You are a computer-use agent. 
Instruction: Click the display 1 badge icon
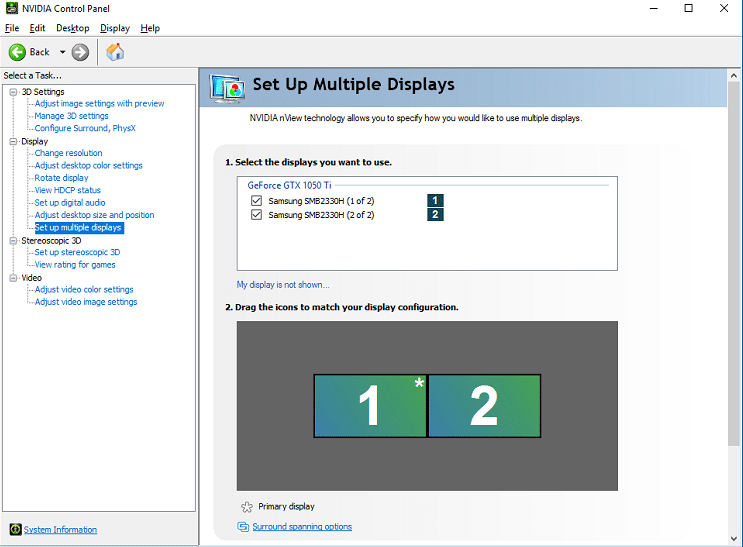point(435,201)
